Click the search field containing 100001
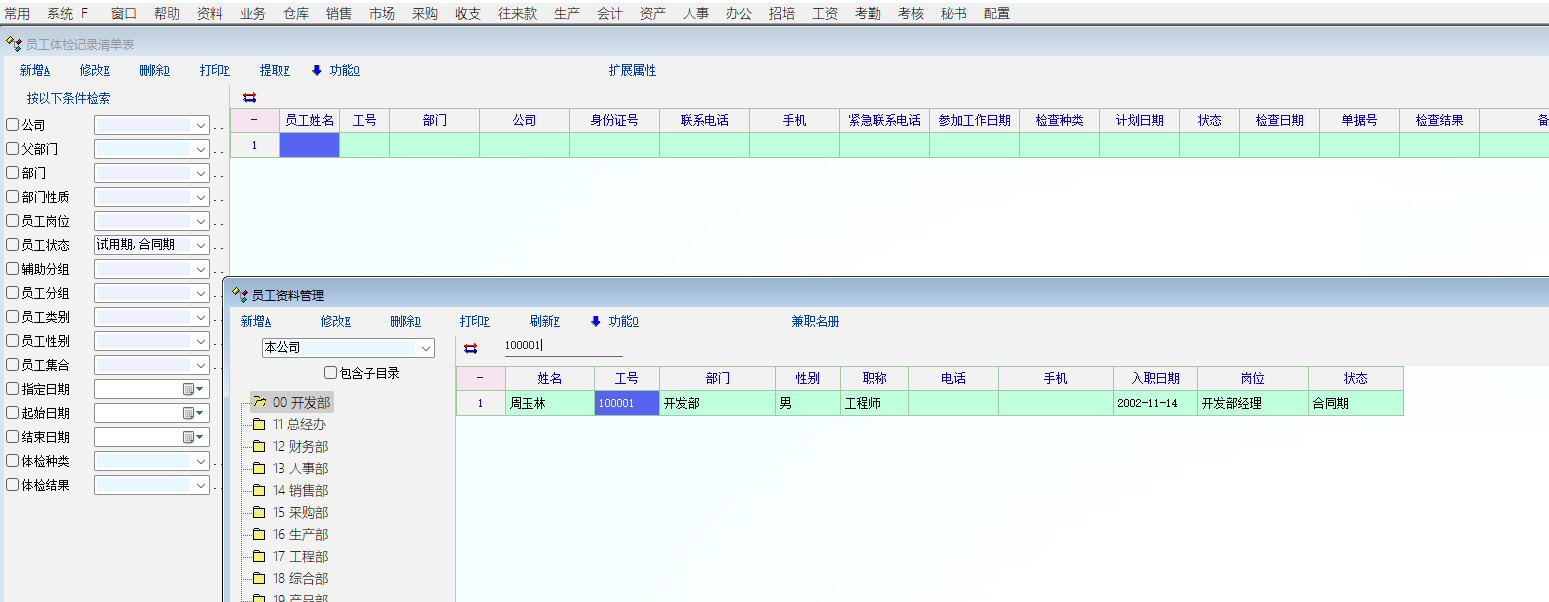Screen dimensions: 1549x602 coord(562,346)
